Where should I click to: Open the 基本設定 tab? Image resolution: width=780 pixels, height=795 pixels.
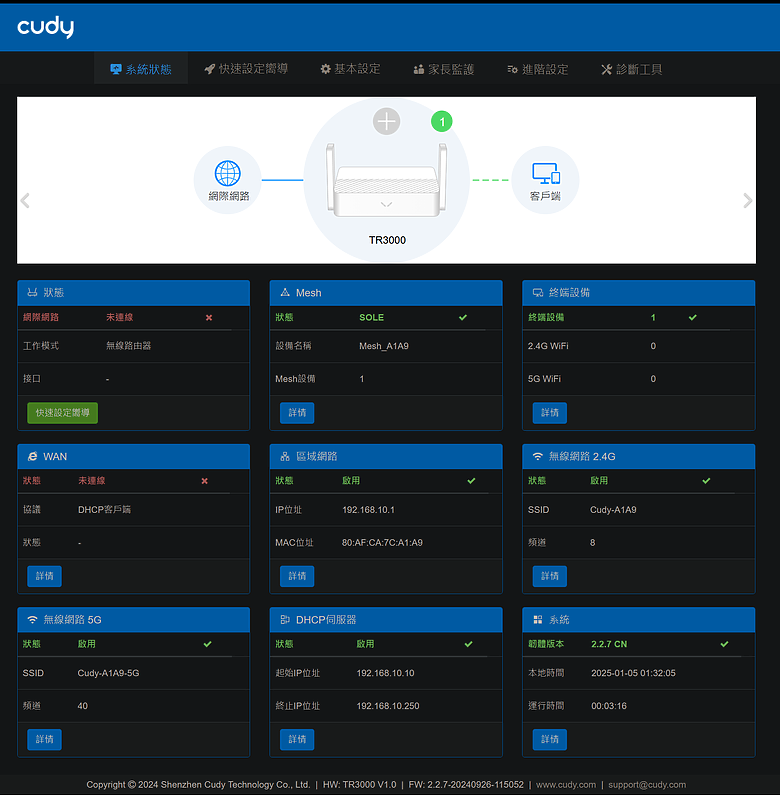(x=350, y=69)
